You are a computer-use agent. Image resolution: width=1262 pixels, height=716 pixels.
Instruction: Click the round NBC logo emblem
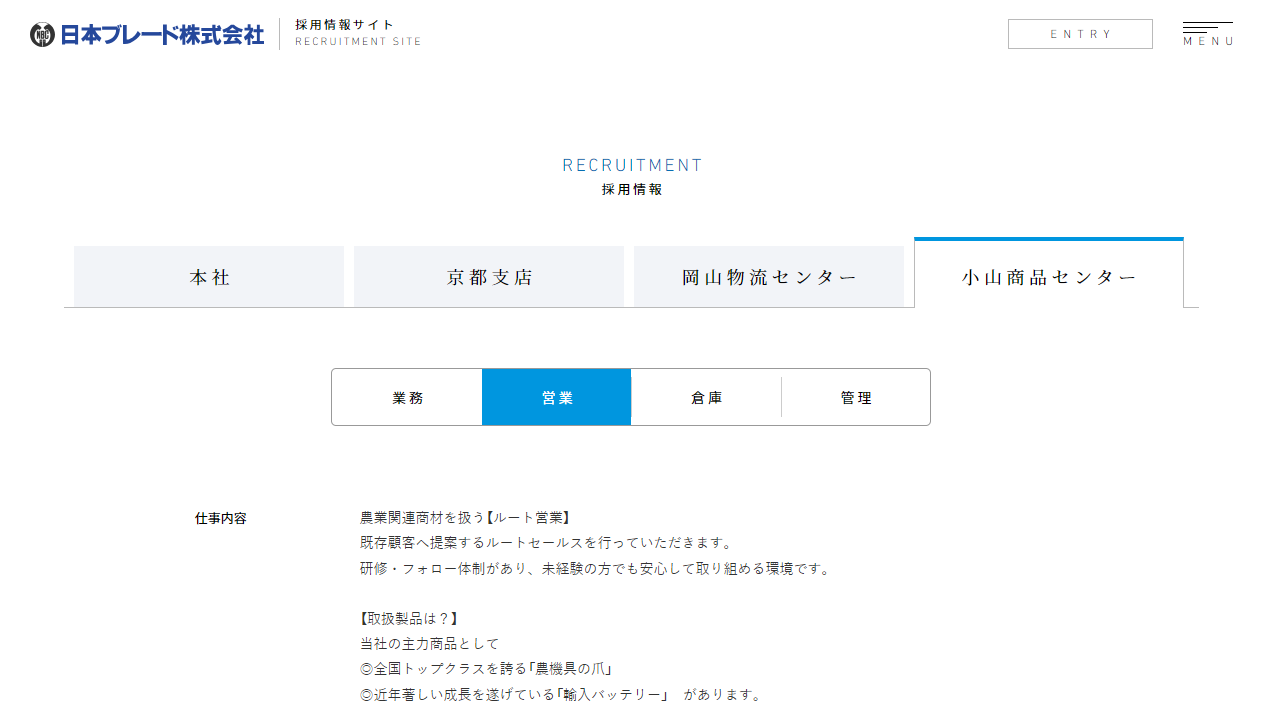click(42, 35)
